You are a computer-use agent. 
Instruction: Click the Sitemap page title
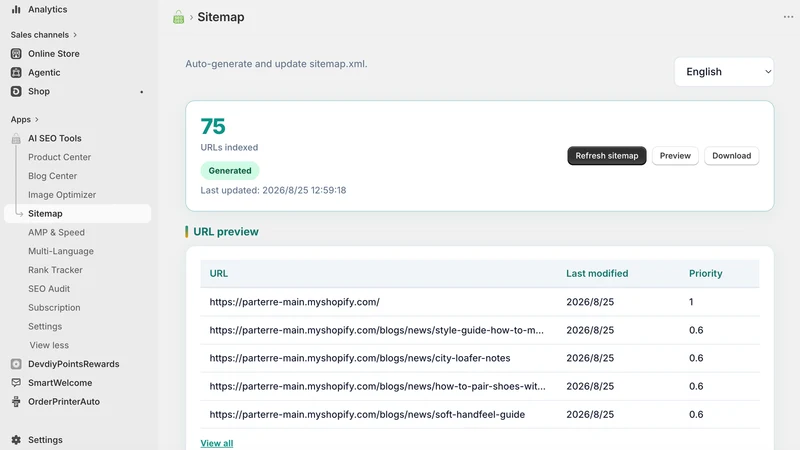[x=221, y=17]
